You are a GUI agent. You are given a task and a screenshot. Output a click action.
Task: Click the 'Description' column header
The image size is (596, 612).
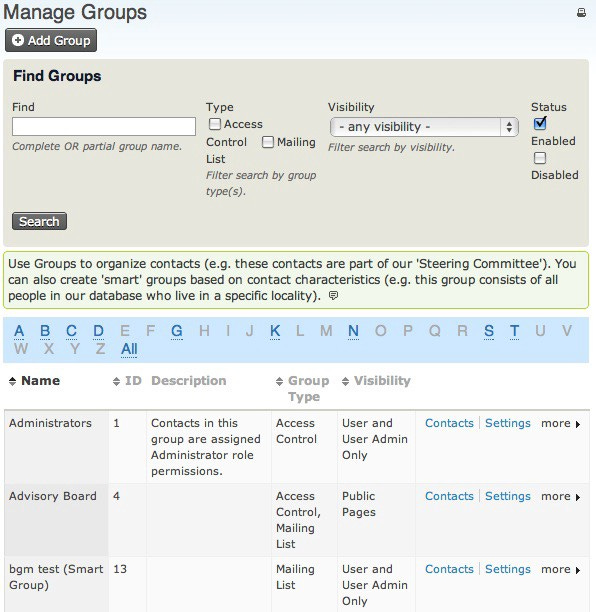[x=189, y=381]
